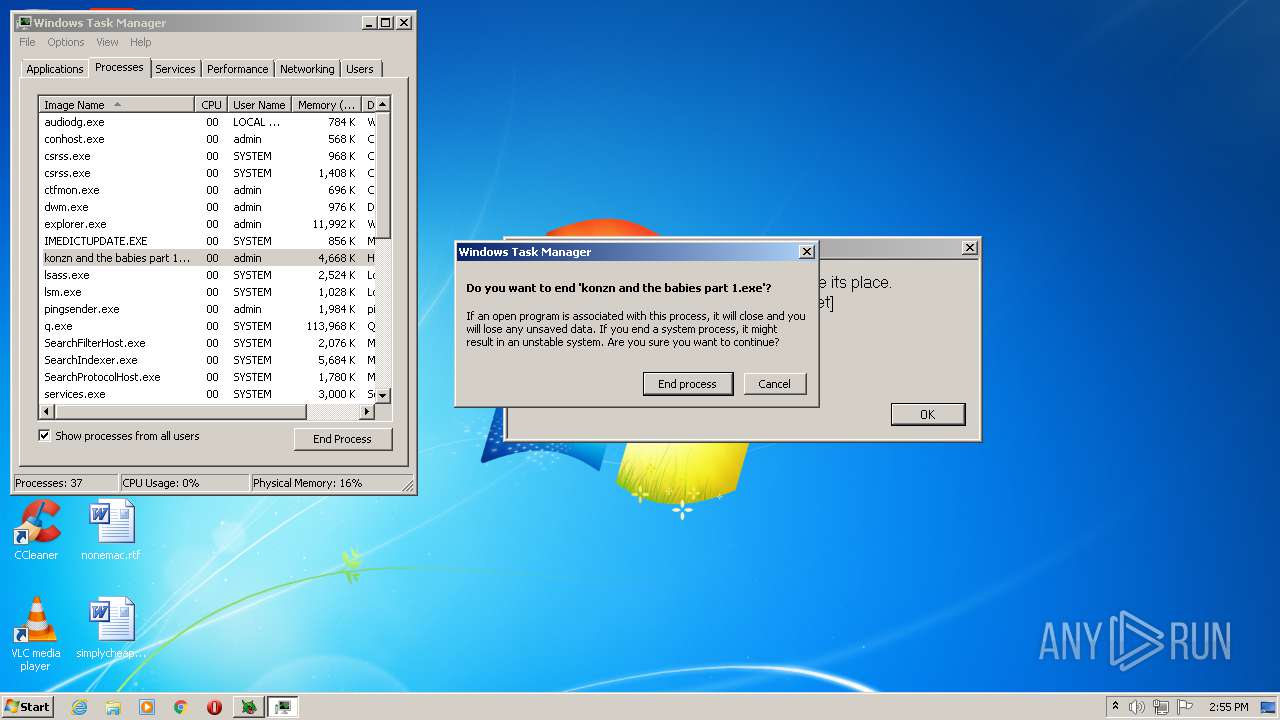Viewport: 1280px width, 720px height.
Task: Open Google Chrome from taskbar
Action: pyautogui.click(x=181, y=707)
